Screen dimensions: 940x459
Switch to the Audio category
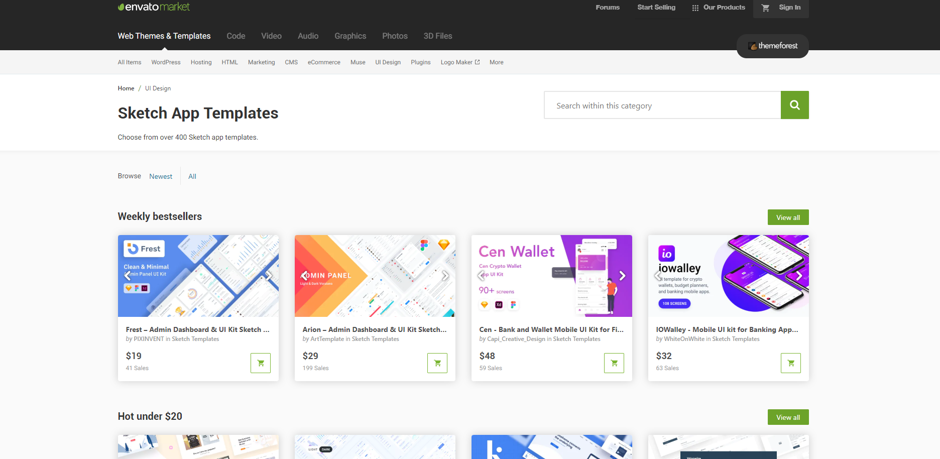308,36
